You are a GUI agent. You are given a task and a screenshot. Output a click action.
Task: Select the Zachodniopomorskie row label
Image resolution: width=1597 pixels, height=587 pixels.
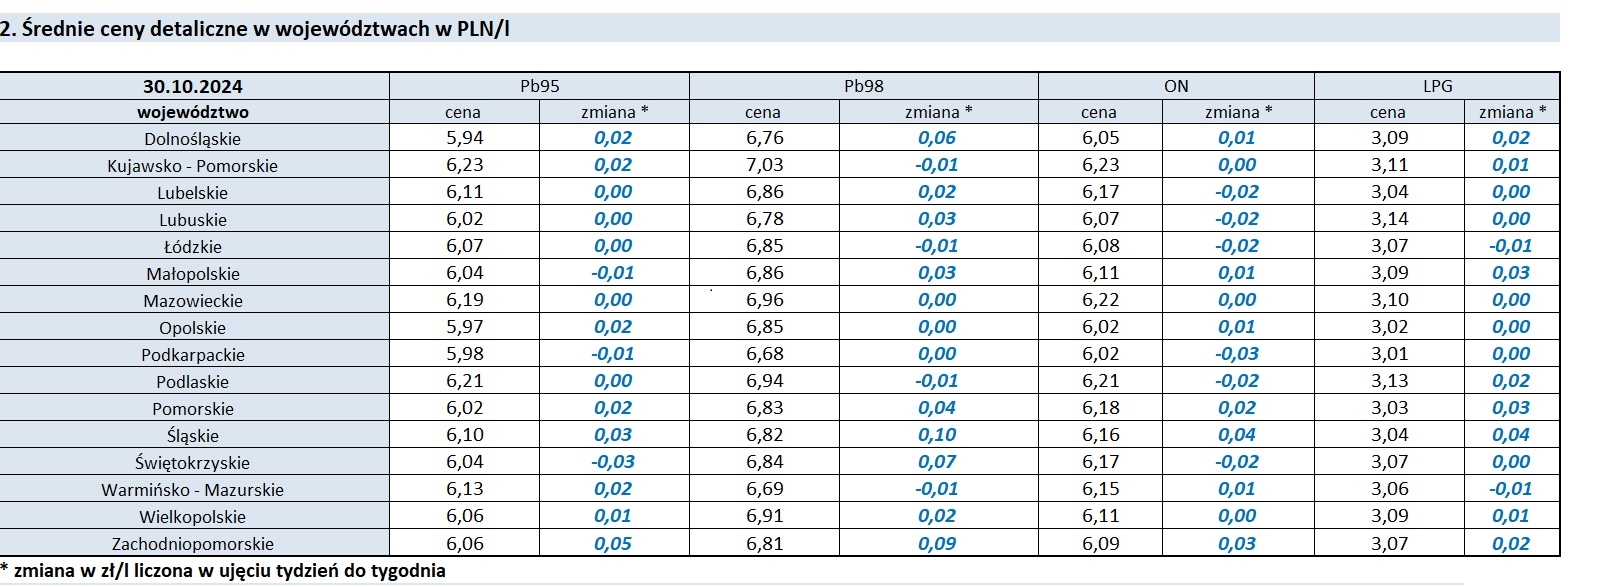(x=193, y=544)
